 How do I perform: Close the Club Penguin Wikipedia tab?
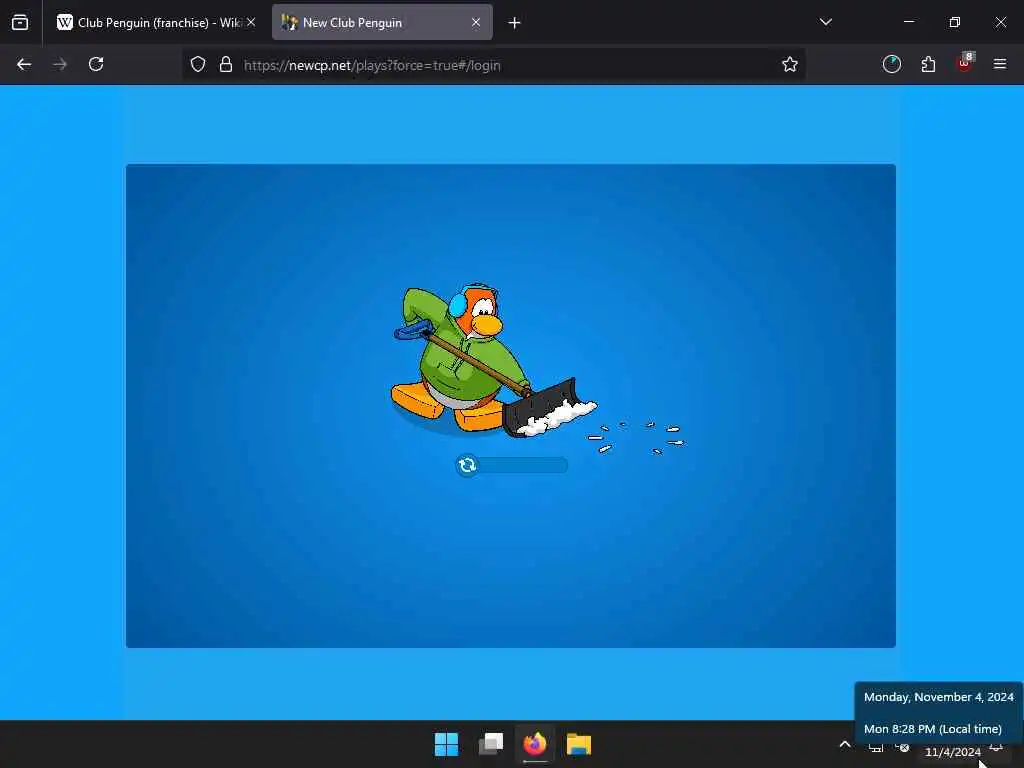coord(251,22)
